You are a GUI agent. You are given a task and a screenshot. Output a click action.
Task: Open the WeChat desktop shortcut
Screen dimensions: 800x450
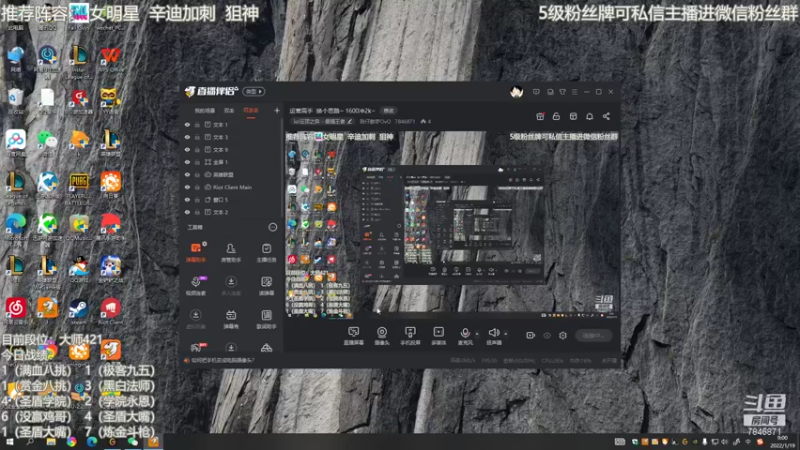(47, 142)
